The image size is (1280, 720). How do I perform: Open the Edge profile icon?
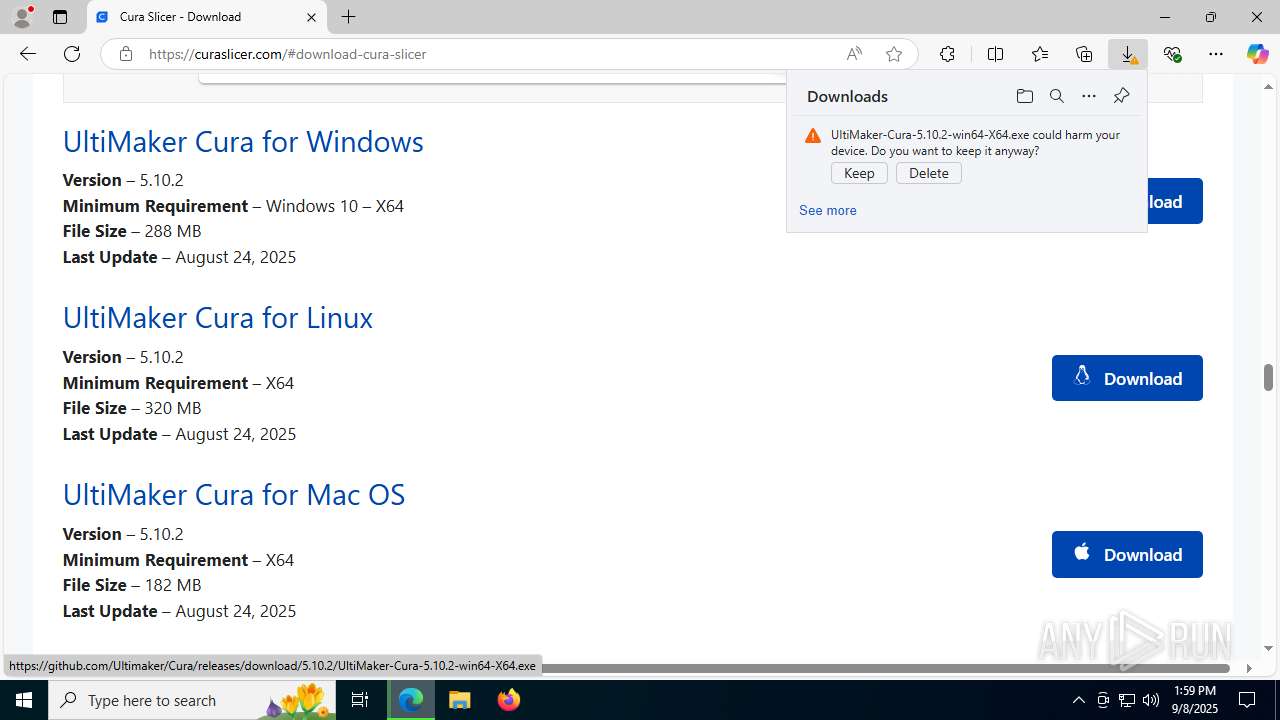22,17
